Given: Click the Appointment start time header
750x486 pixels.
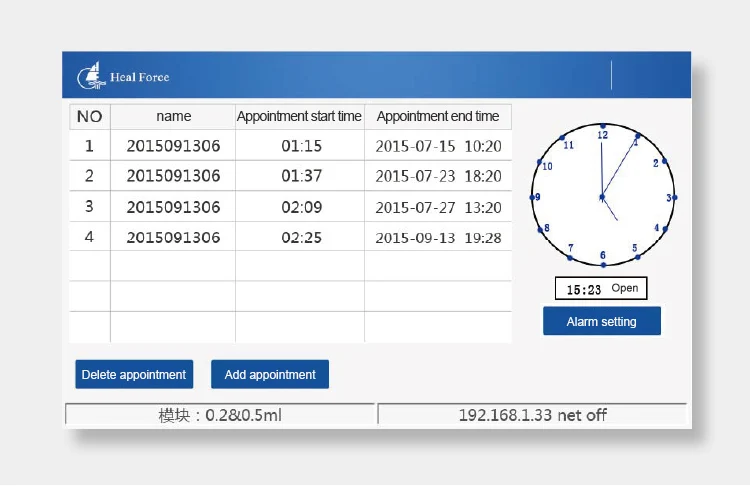Looking at the screenshot, I should click(299, 117).
